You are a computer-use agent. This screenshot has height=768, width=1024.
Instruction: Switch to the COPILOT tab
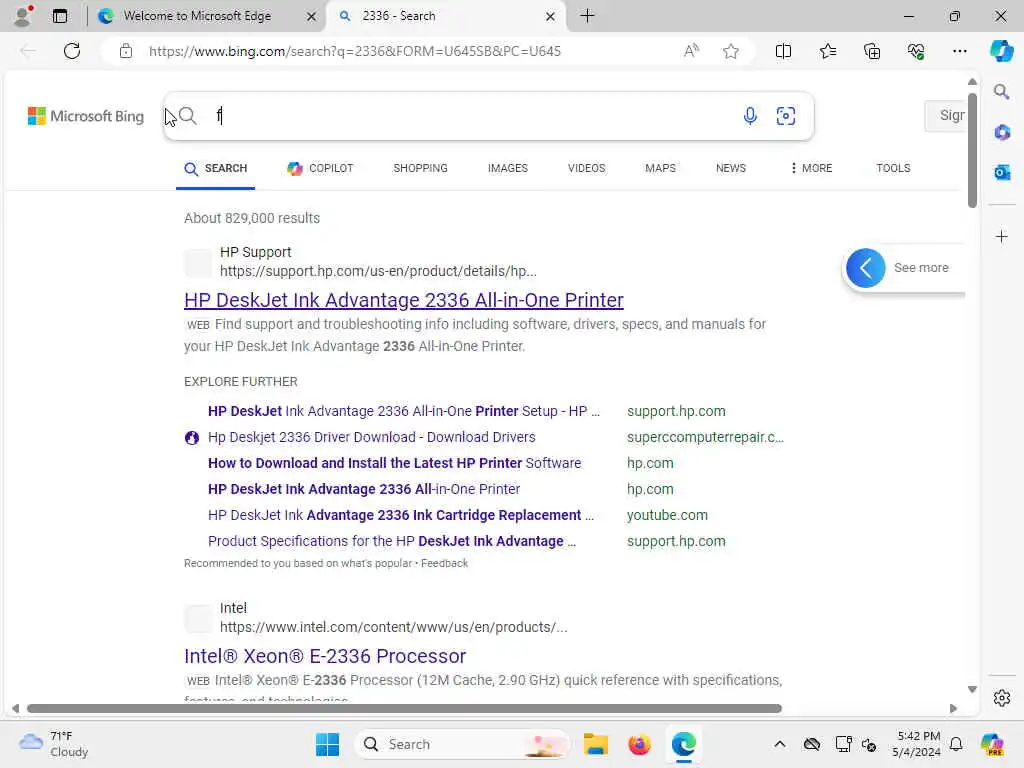320,168
